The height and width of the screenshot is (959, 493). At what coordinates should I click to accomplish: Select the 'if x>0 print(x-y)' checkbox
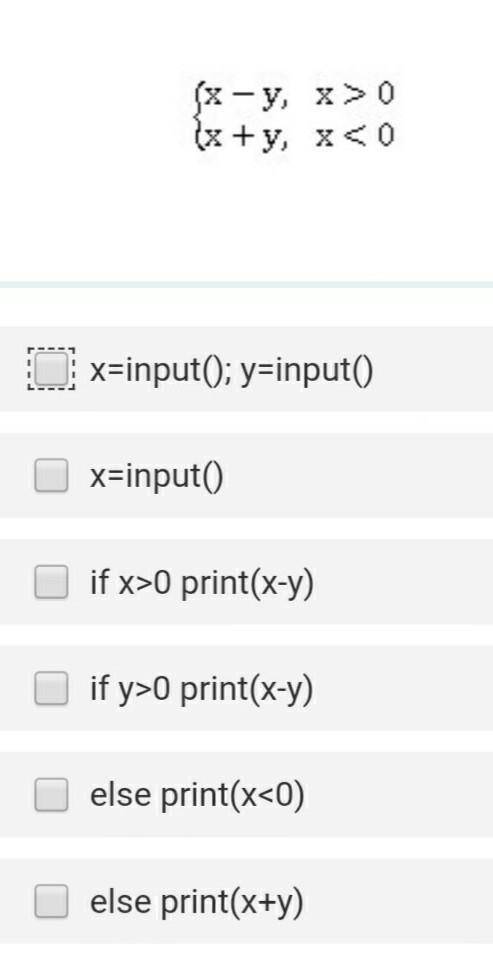click(x=51, y=582)
